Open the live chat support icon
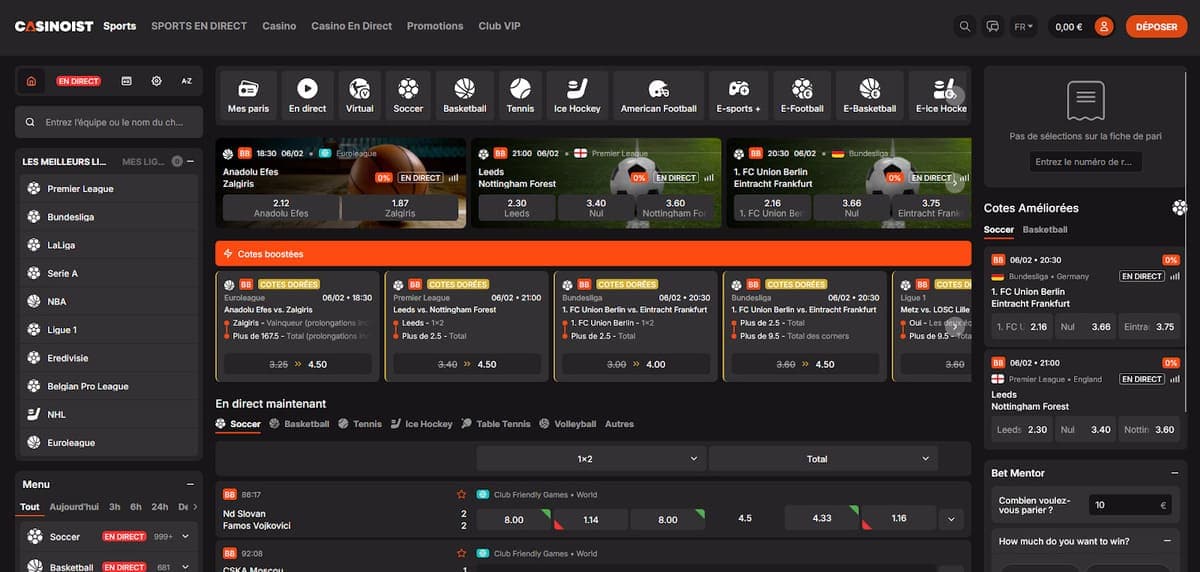The height and width of the screenshot is (572, 1200). coord(993,27)
